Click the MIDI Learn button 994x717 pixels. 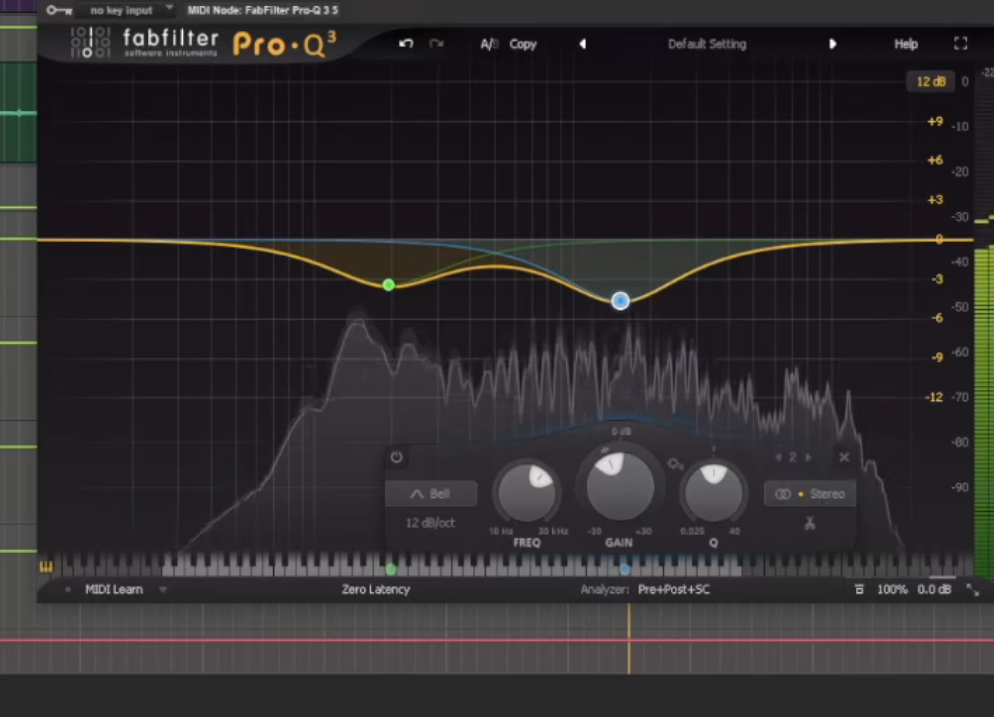point(114,590)
